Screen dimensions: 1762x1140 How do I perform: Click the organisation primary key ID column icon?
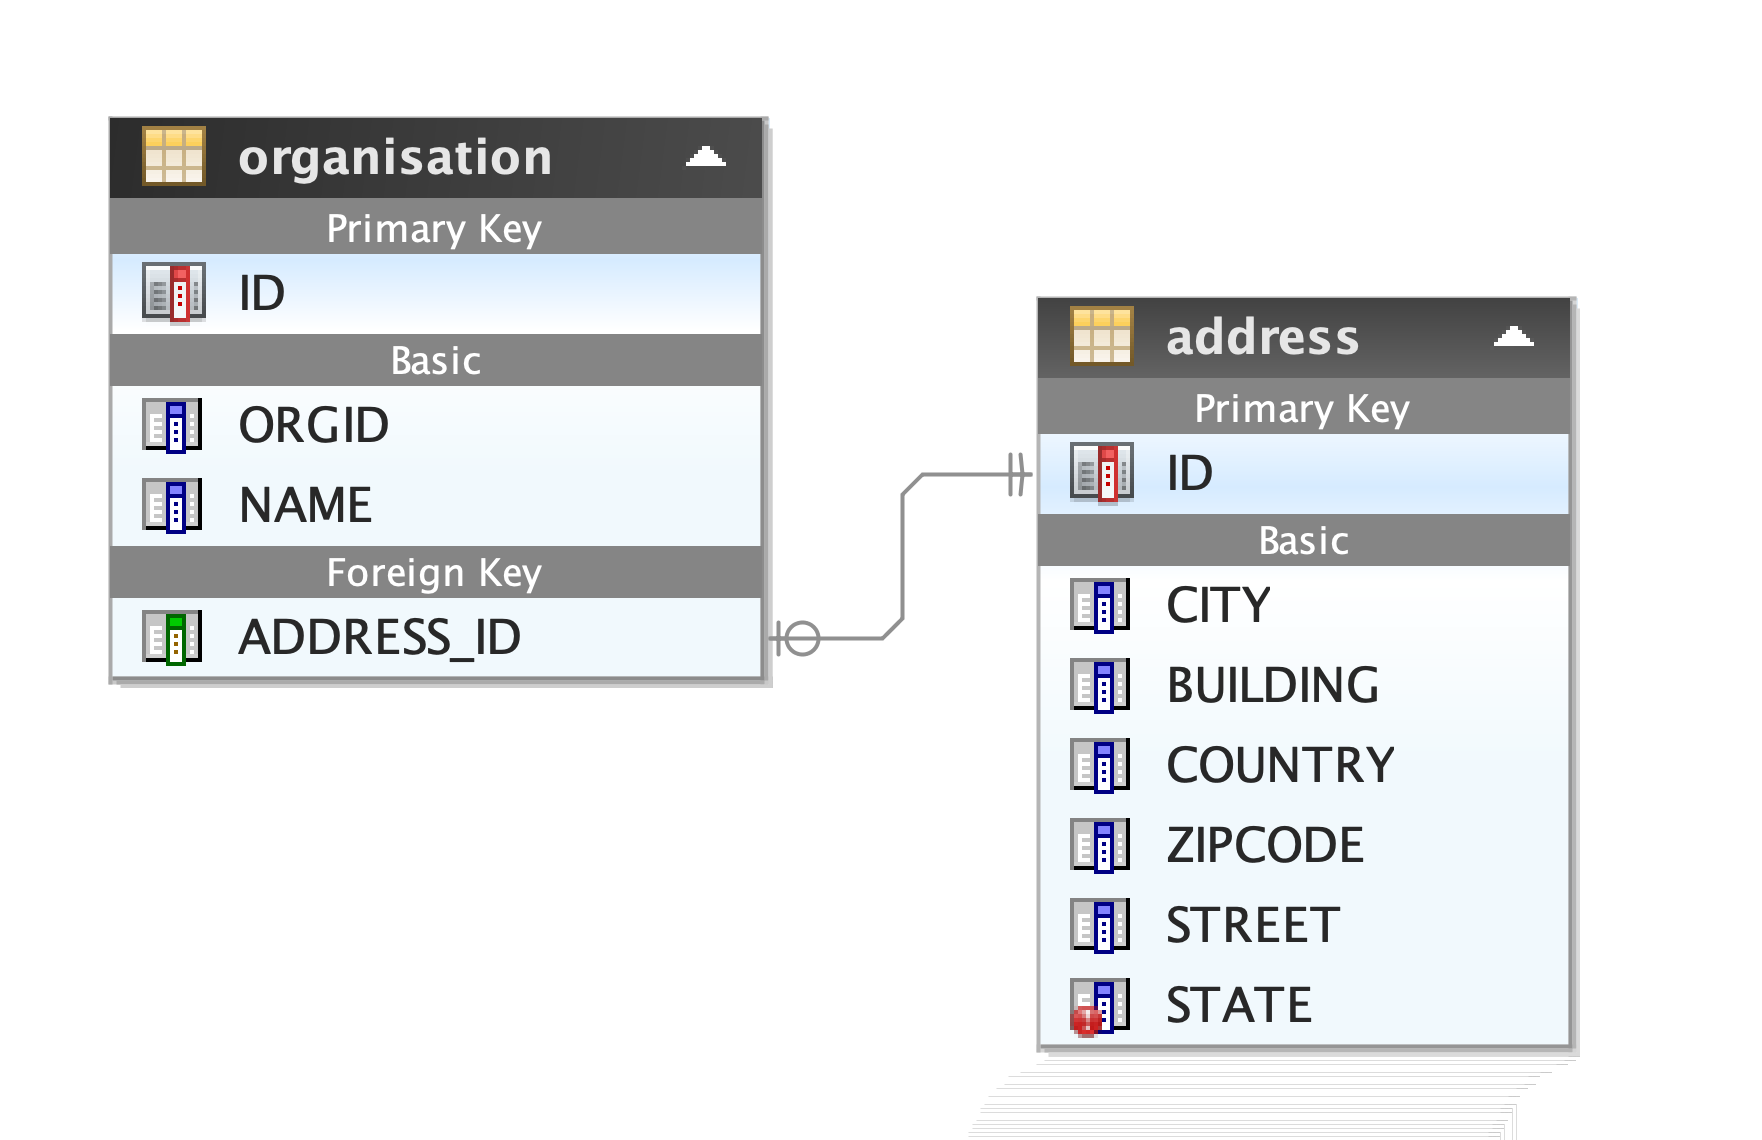tap(174, 293)
